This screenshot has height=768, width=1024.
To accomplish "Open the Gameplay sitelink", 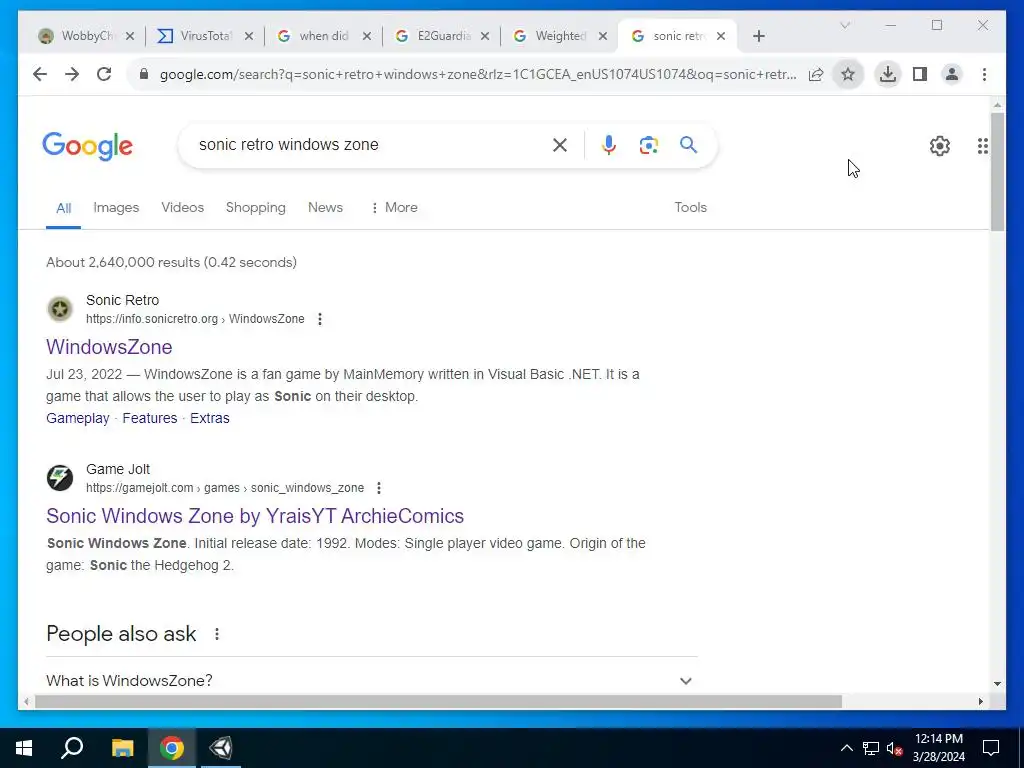I will 78,418.
